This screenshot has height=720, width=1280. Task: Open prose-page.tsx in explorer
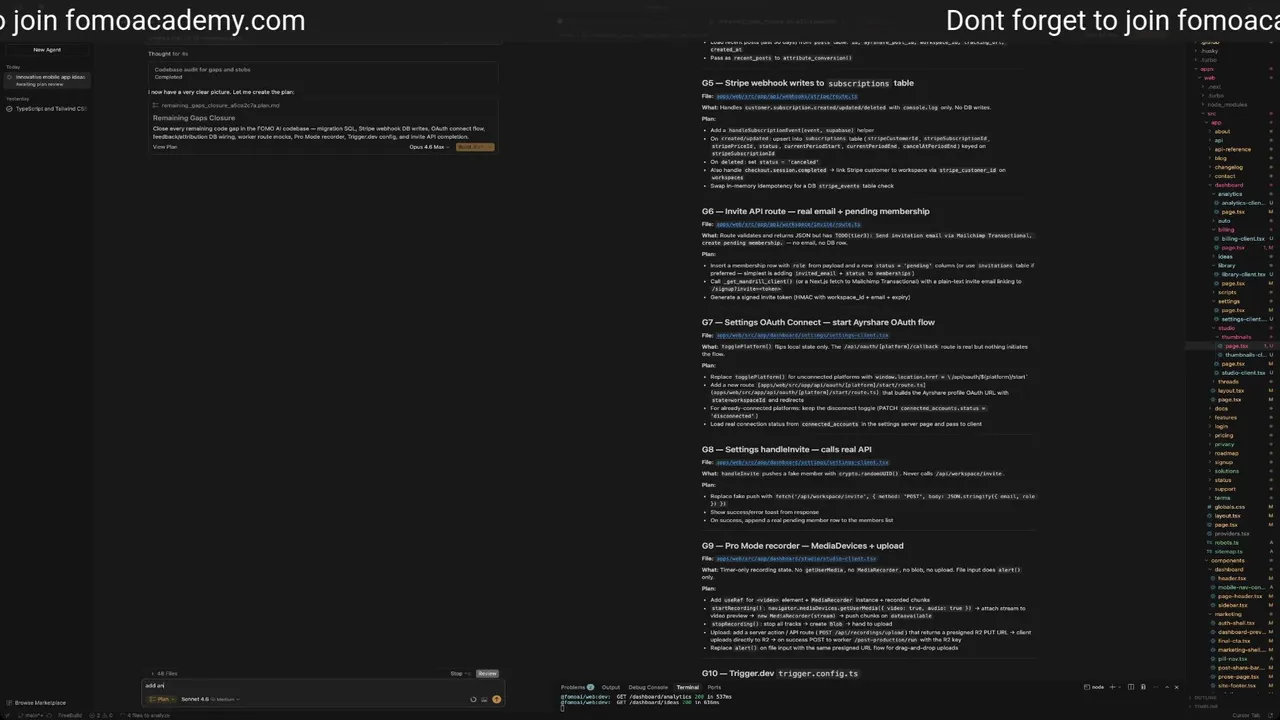(x=1238, y=677)
